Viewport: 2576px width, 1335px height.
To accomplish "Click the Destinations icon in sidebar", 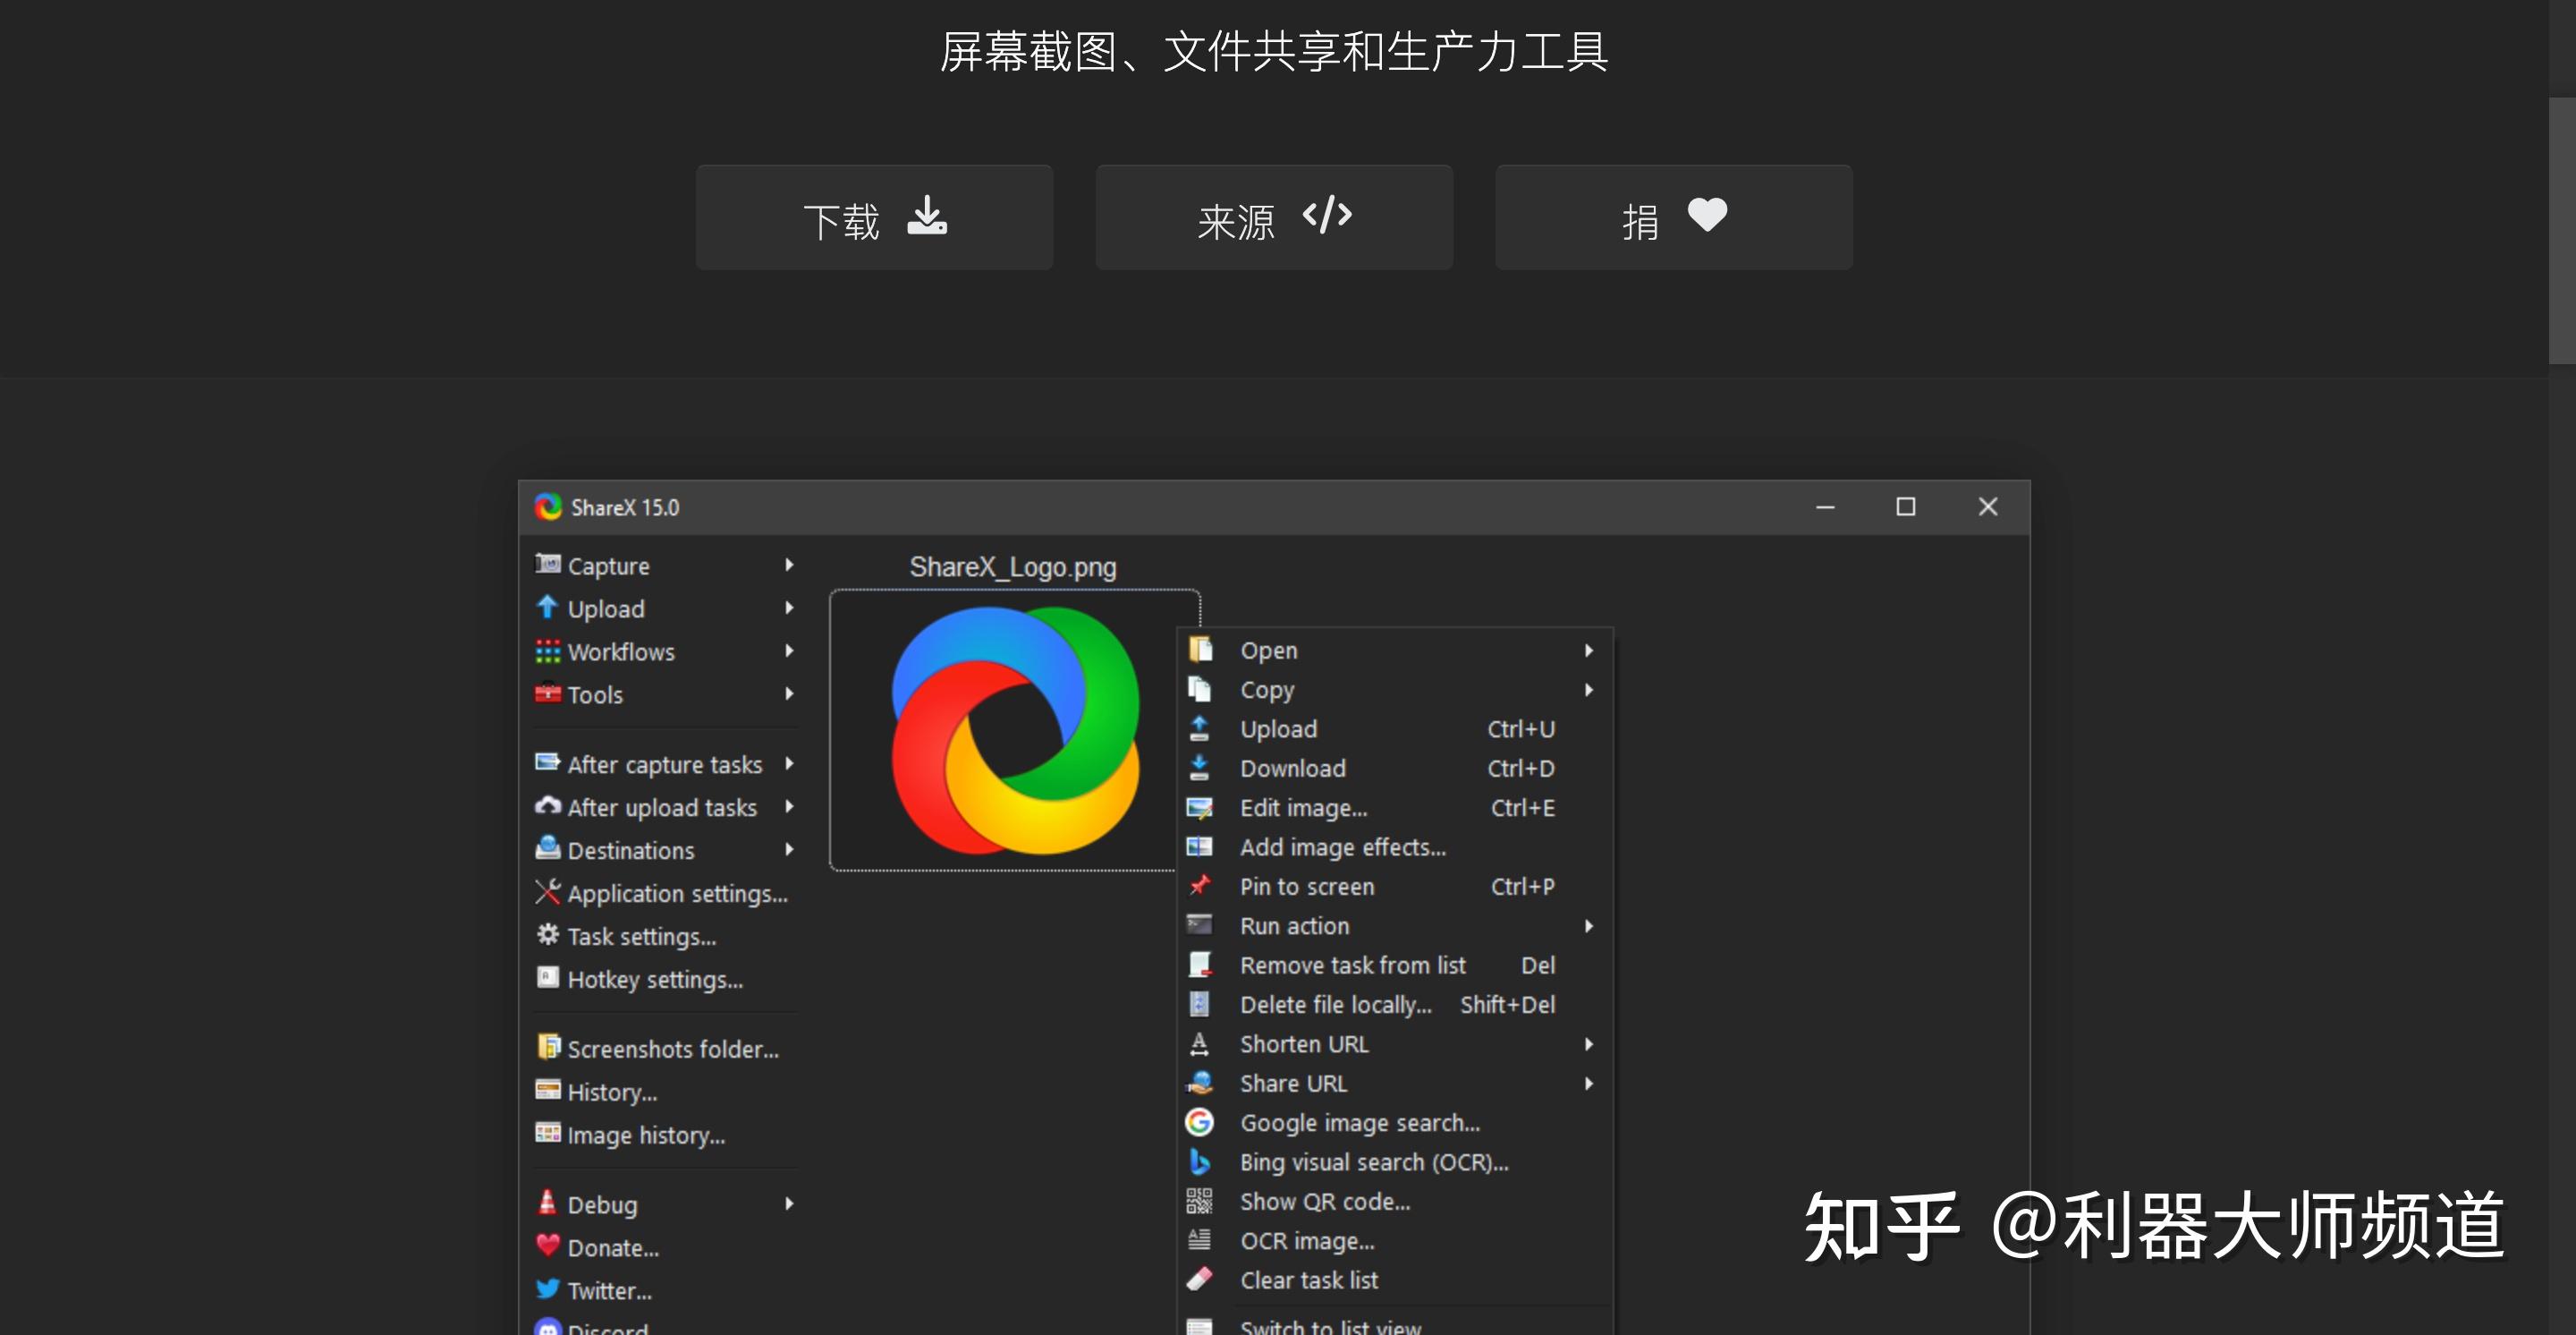I will click(x=547, y=849).
